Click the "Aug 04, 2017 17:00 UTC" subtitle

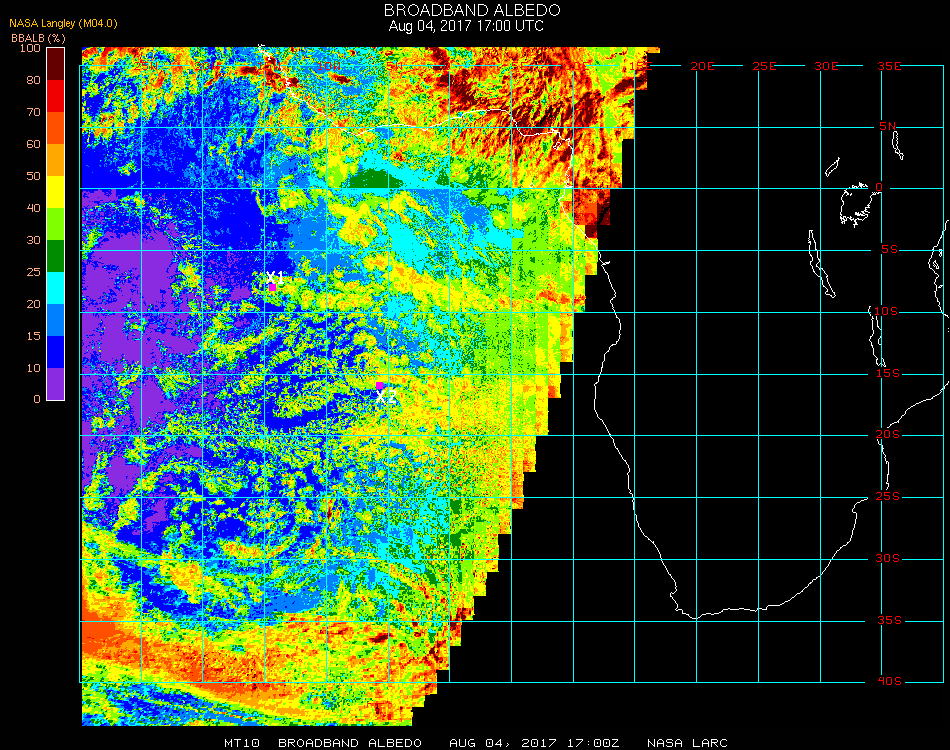466,26
